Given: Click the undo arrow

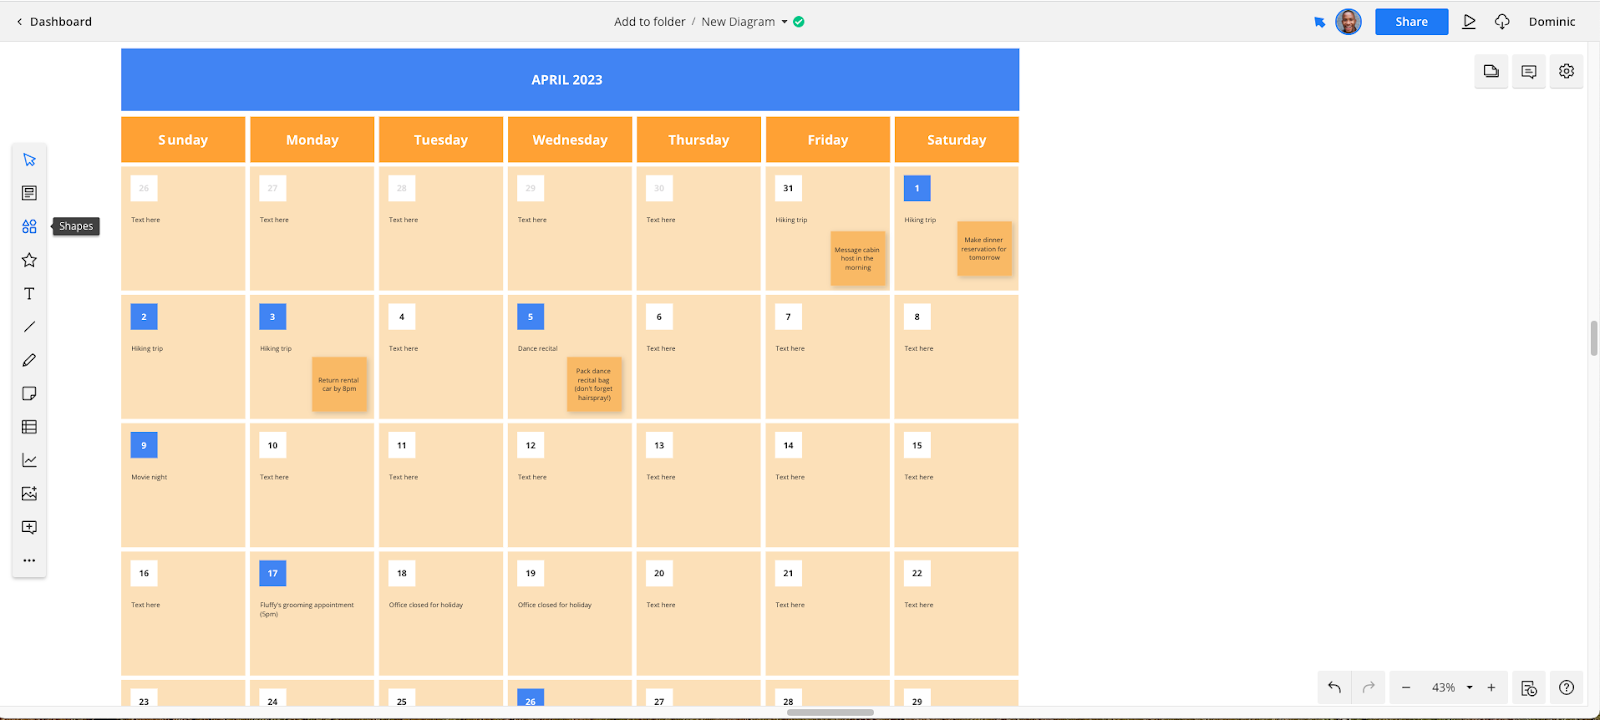Looking at the screenshot, I should (1334, 687).
